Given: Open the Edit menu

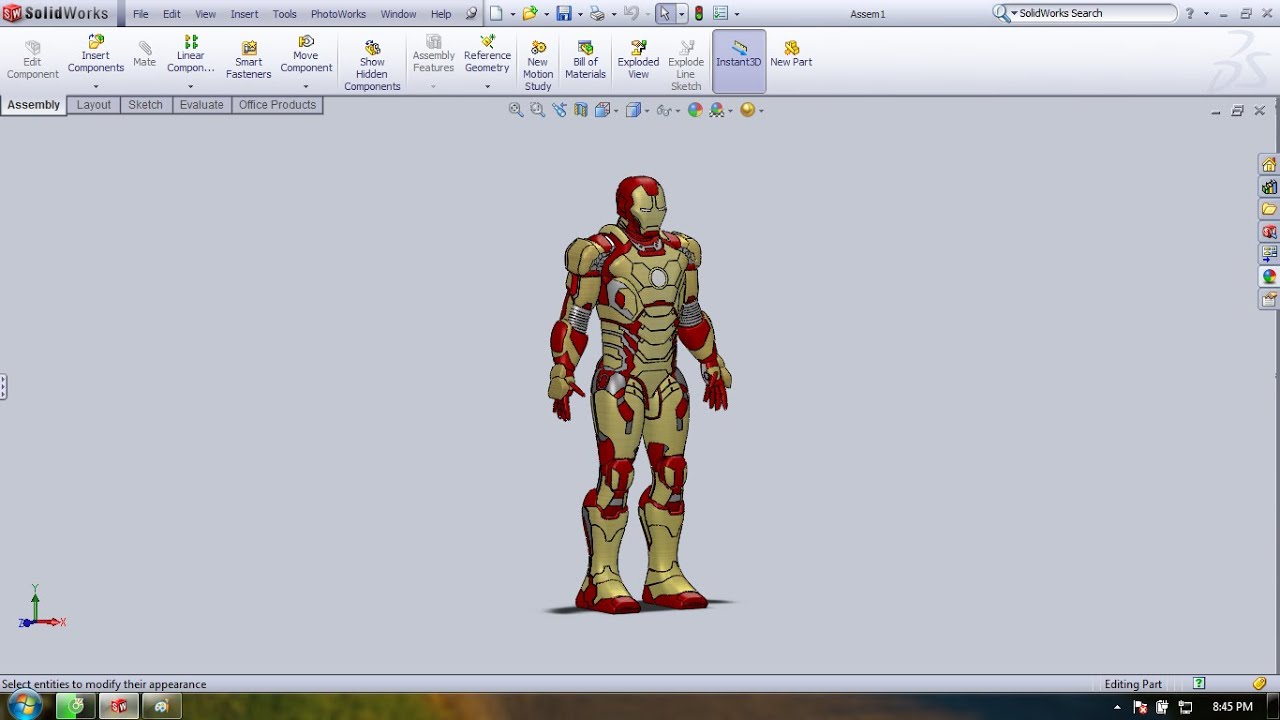Looking at the screenshot, I should [172, 14].
